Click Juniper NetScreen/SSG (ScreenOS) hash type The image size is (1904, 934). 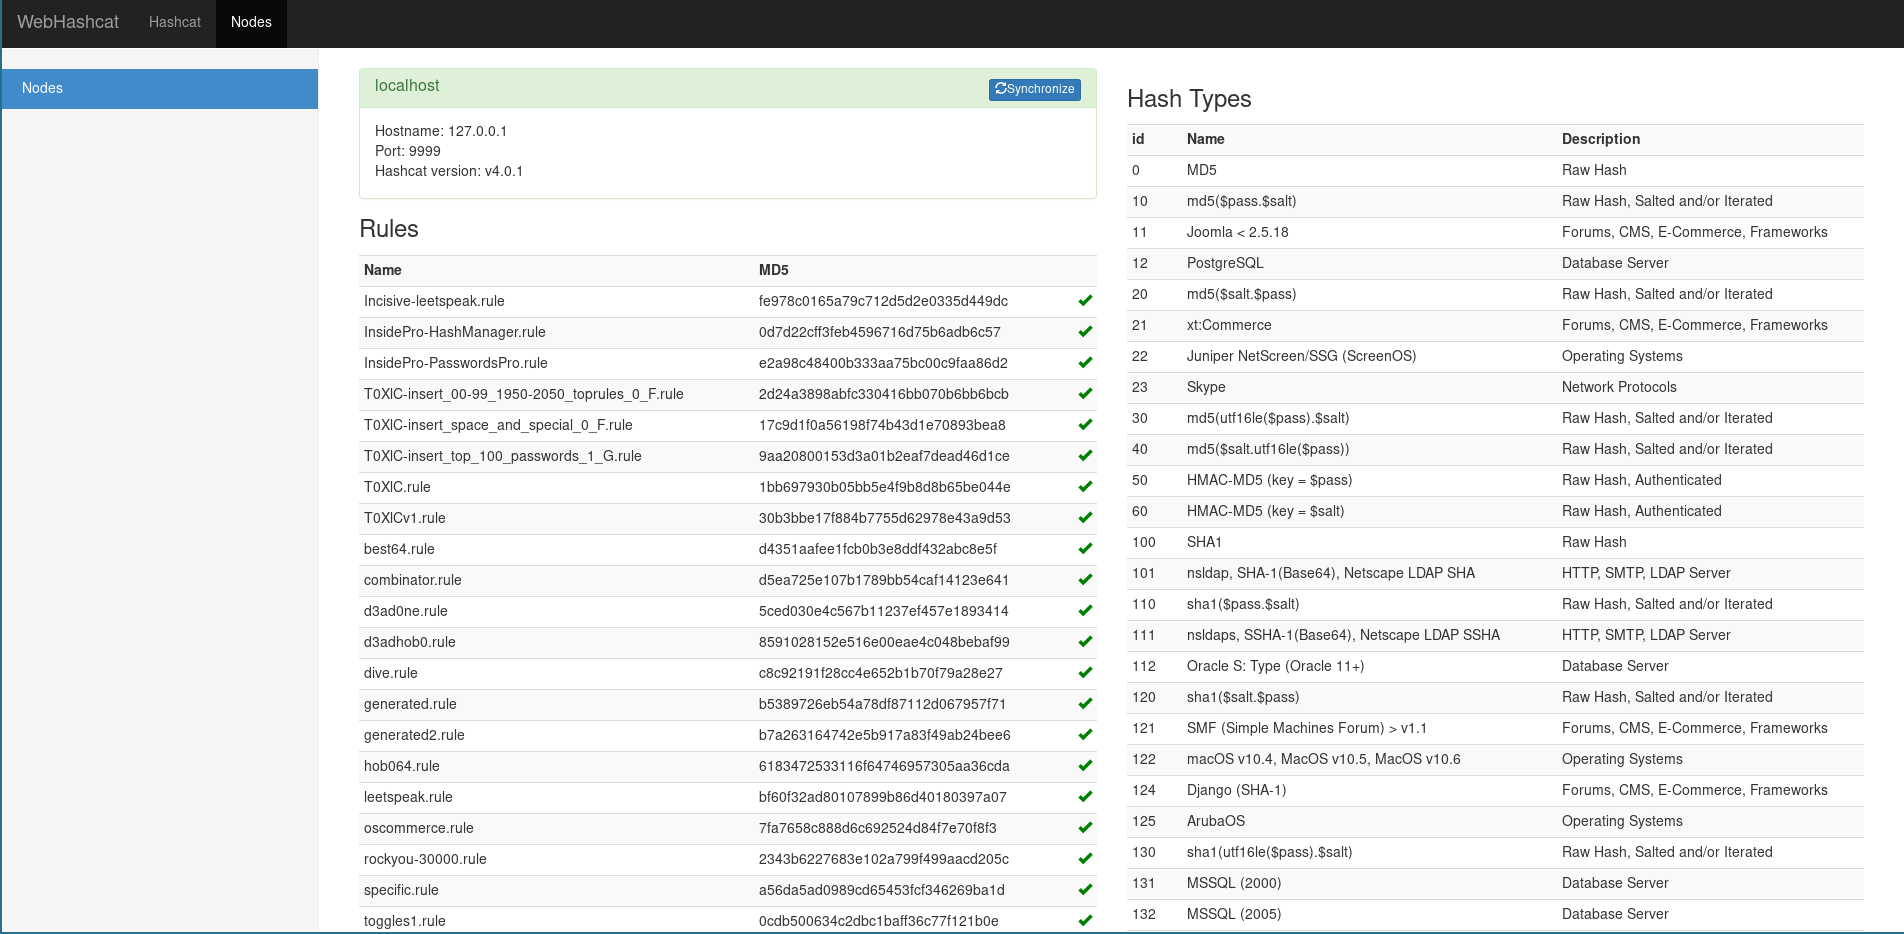(1301, 356)
